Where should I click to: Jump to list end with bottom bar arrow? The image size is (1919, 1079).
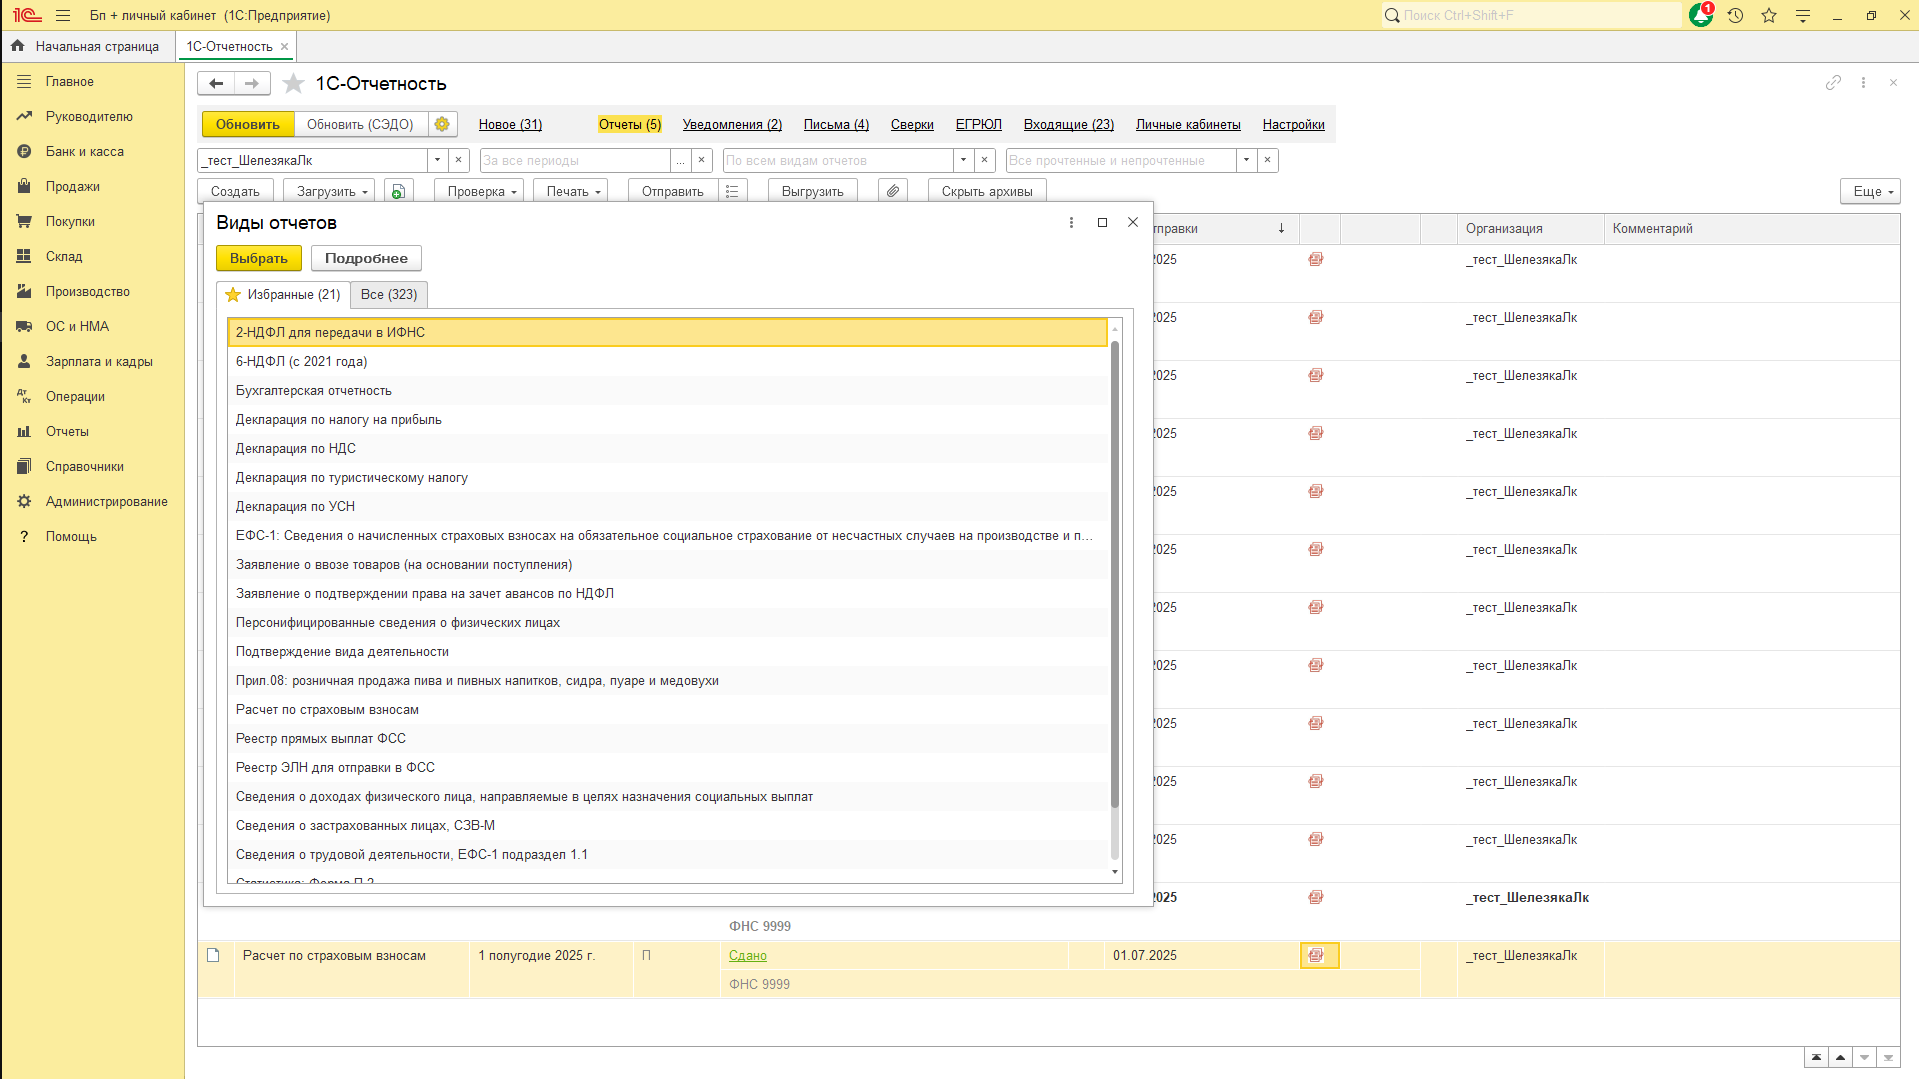point(1888,1057)
